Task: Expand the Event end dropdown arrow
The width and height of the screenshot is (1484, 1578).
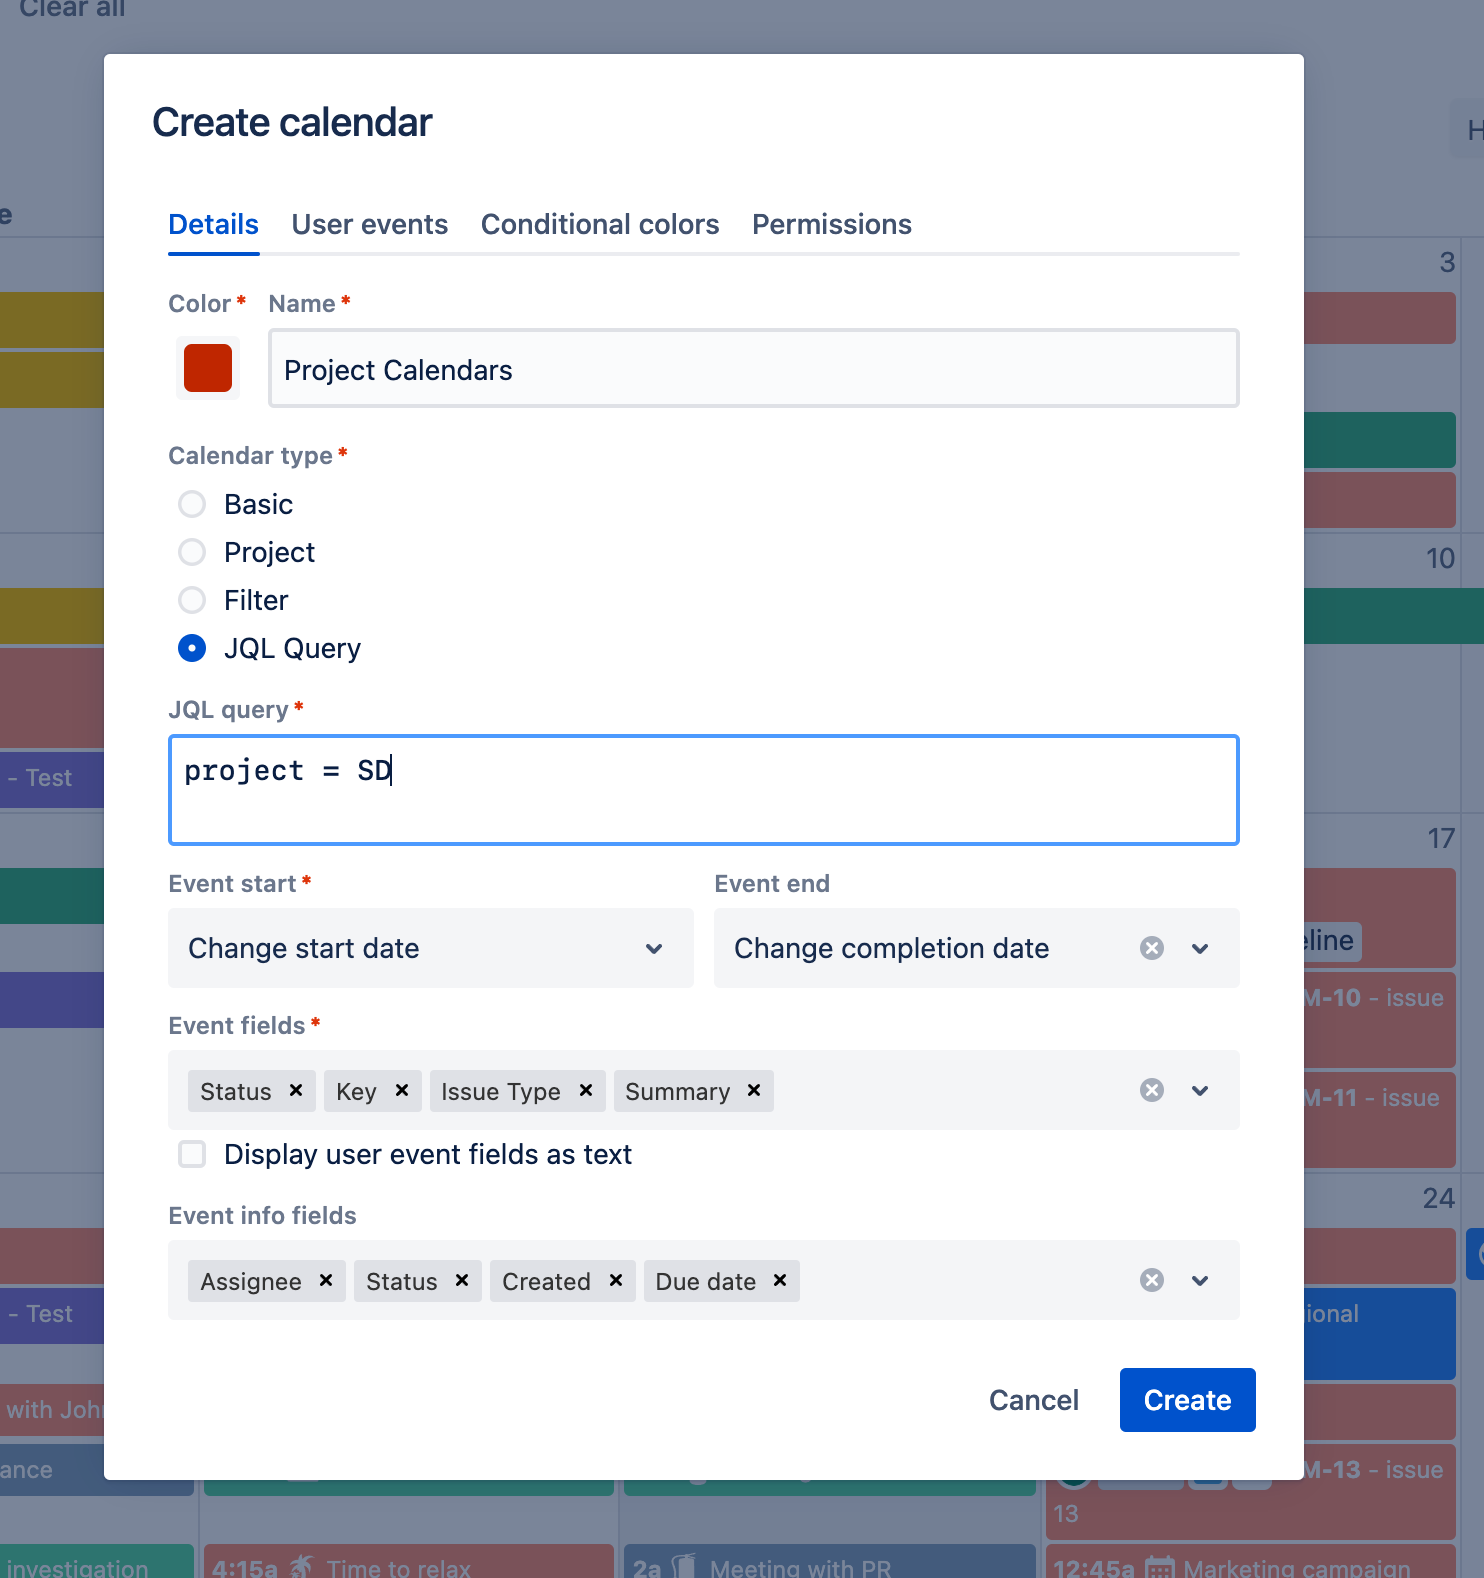Action: pyautogui.click(x=1200, y=948)
